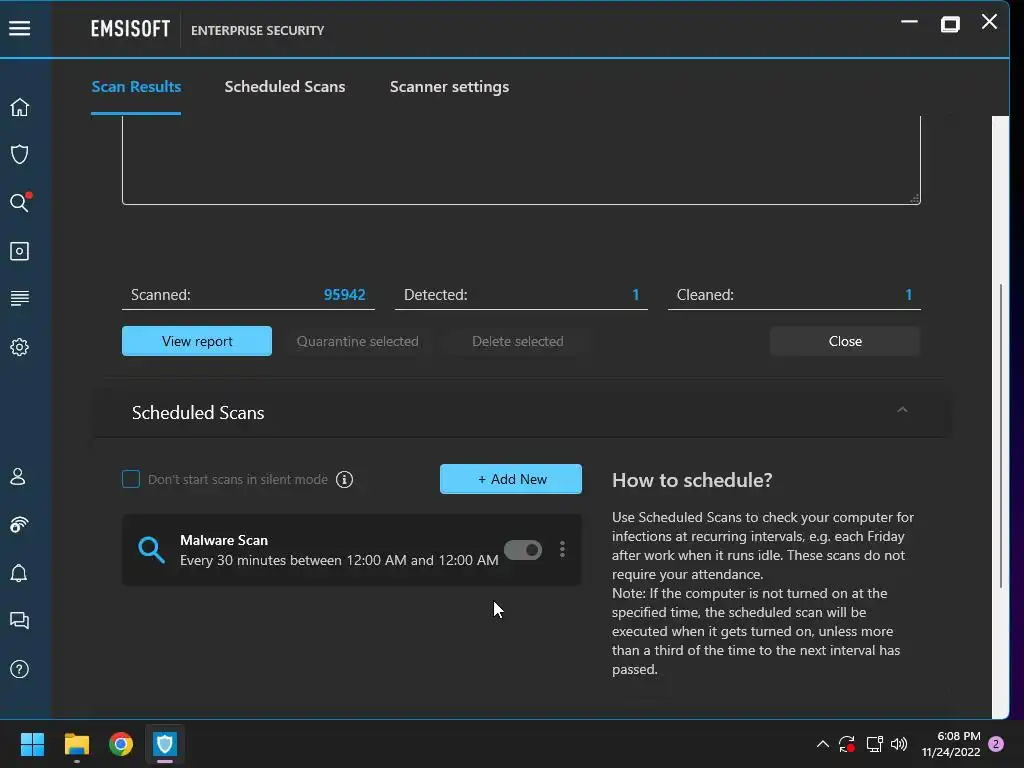Open Settings gear in sidebar
This screenshot has height=768, width=1024.
[x=20, y=347]
